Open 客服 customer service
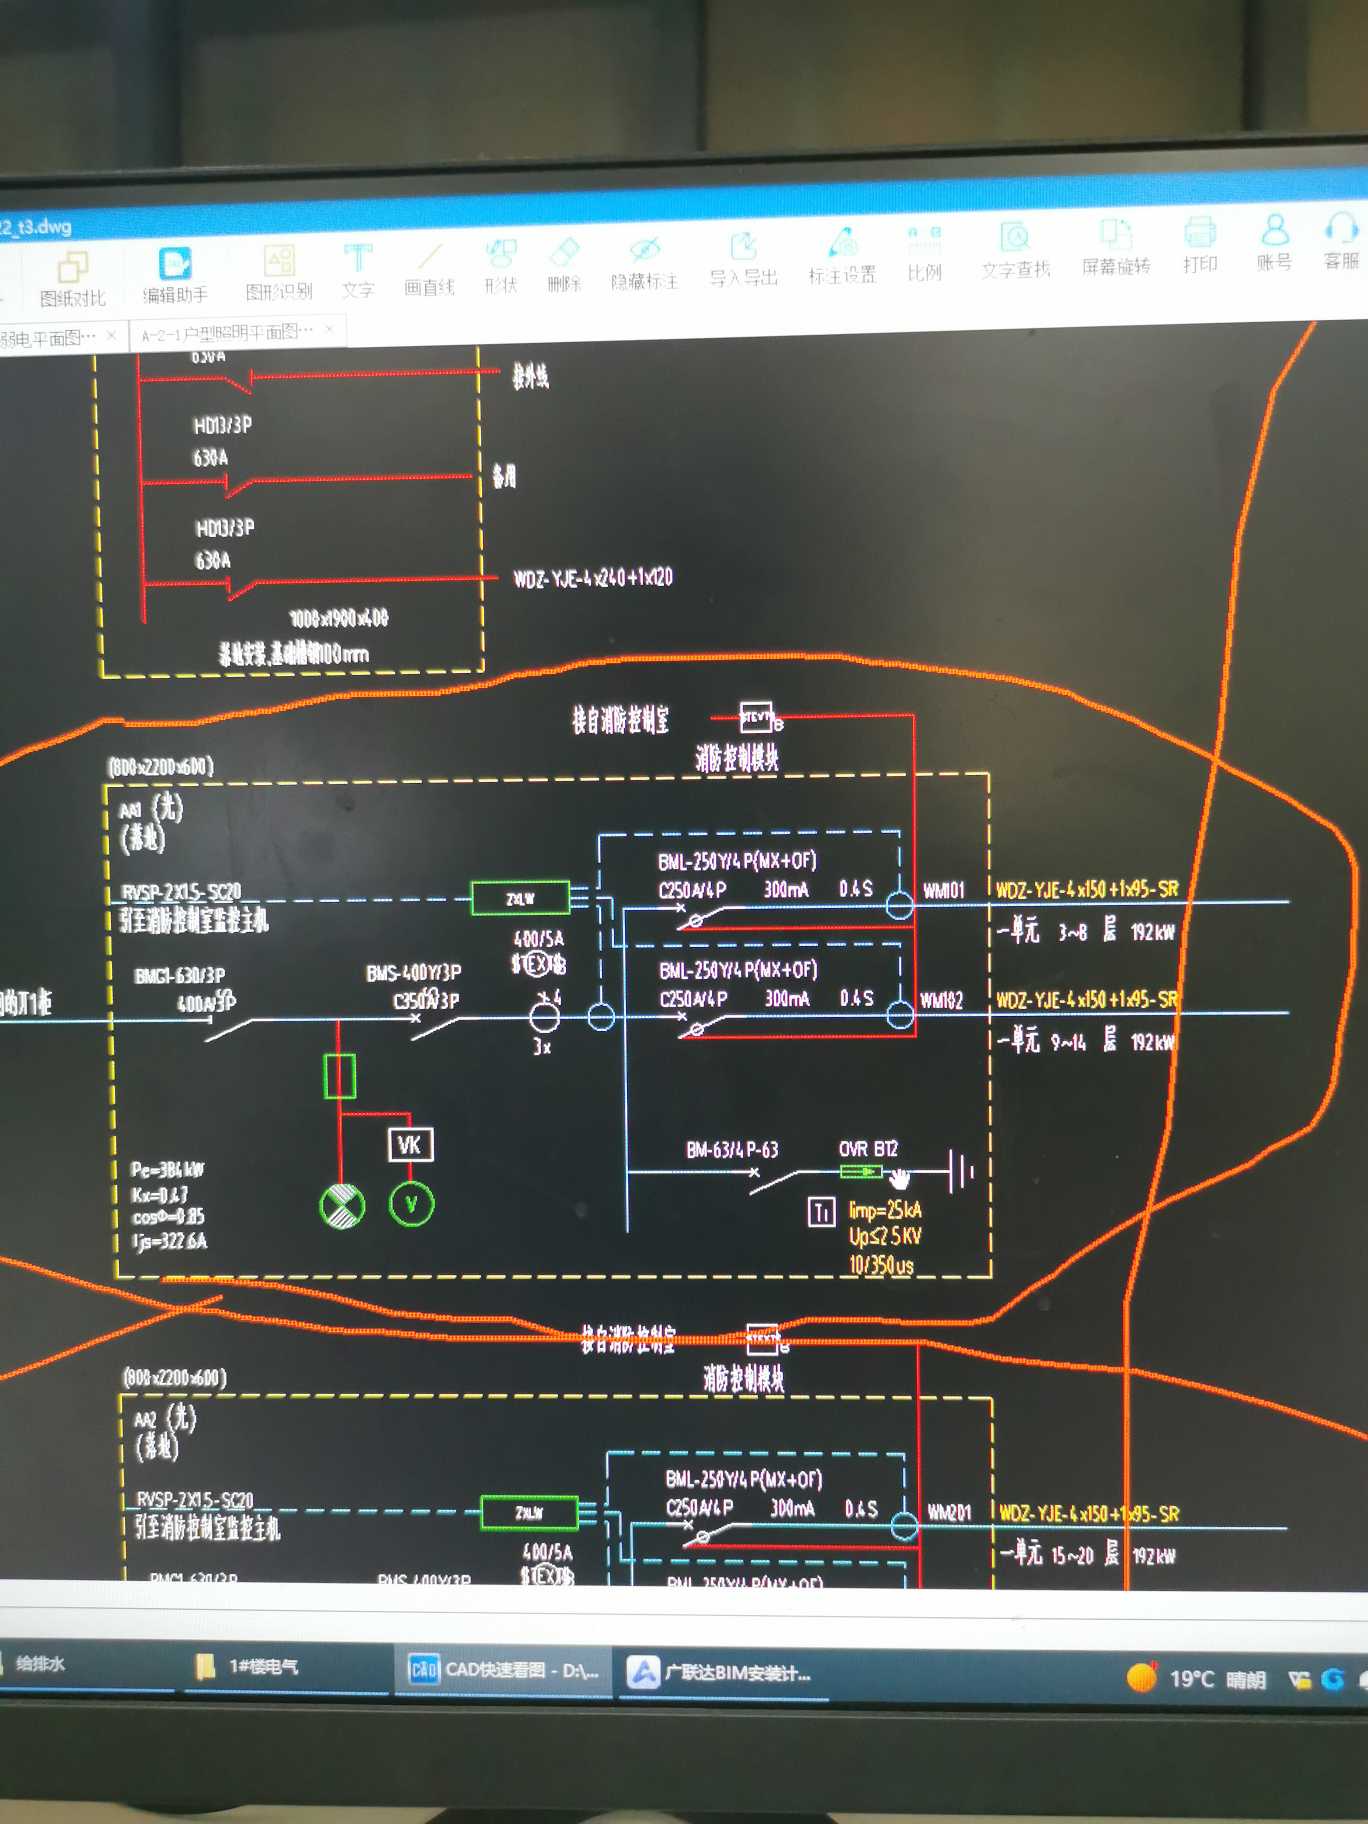1368x1824 pixels. click(1341, 241)
